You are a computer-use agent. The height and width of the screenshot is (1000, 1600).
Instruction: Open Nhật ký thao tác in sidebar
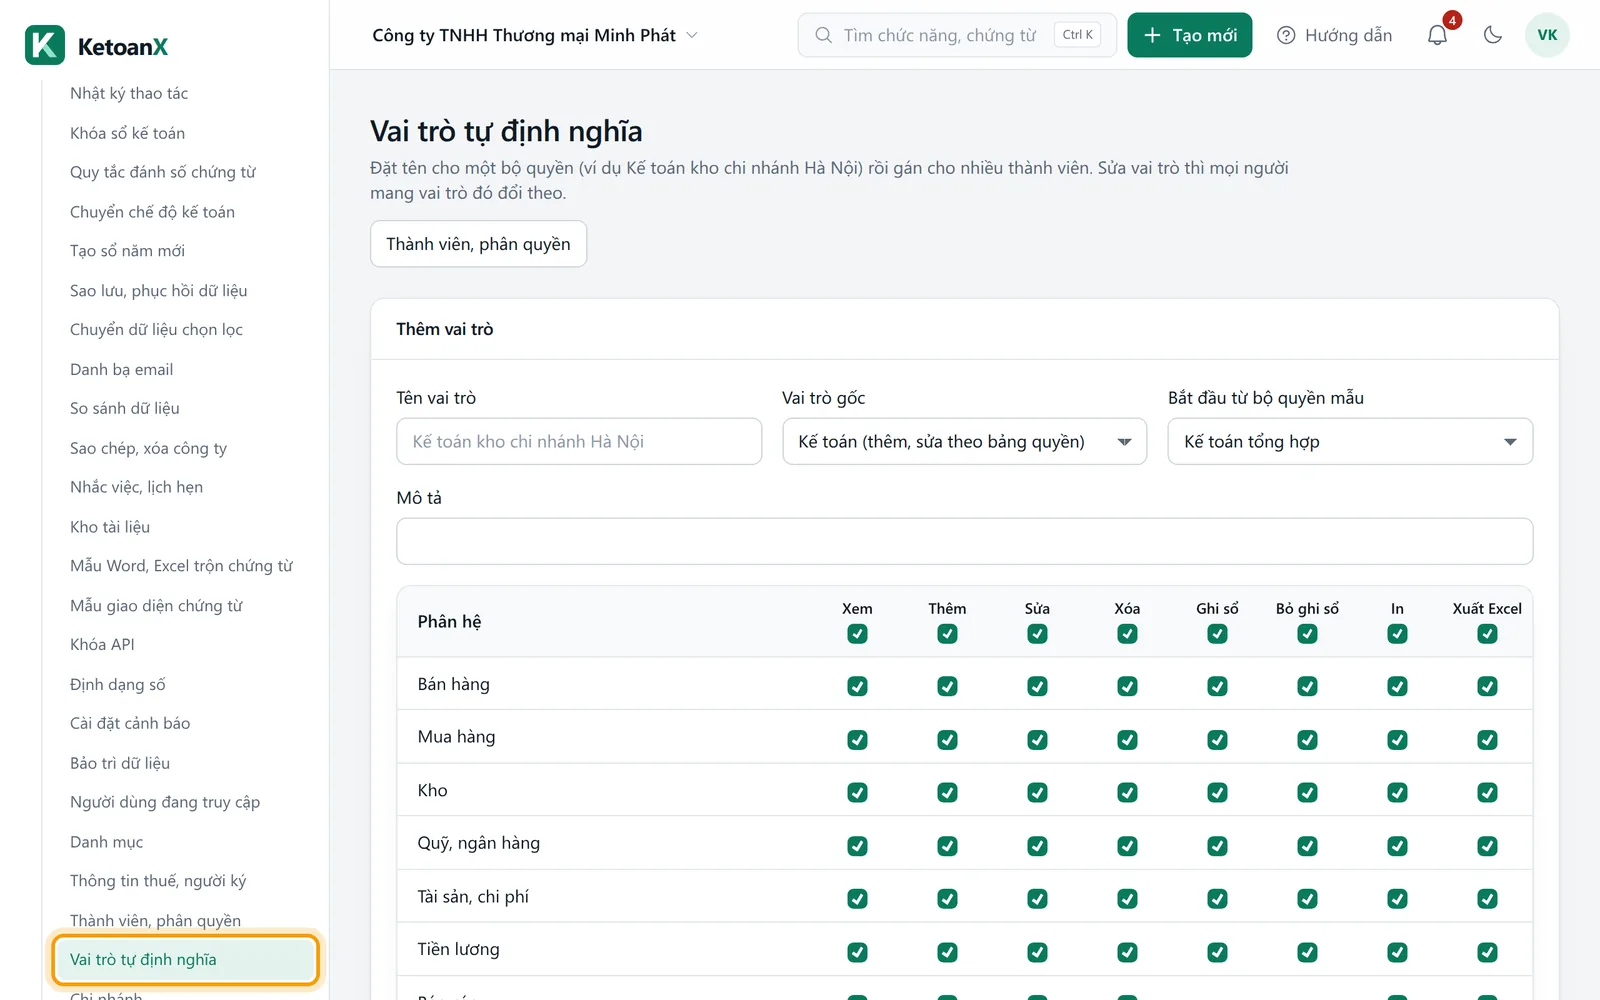[x=129, y=93]
